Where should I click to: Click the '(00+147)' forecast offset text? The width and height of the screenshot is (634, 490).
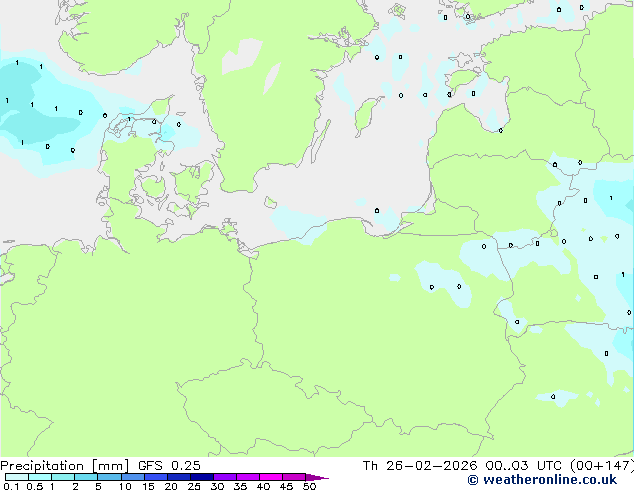pos(602,466)
